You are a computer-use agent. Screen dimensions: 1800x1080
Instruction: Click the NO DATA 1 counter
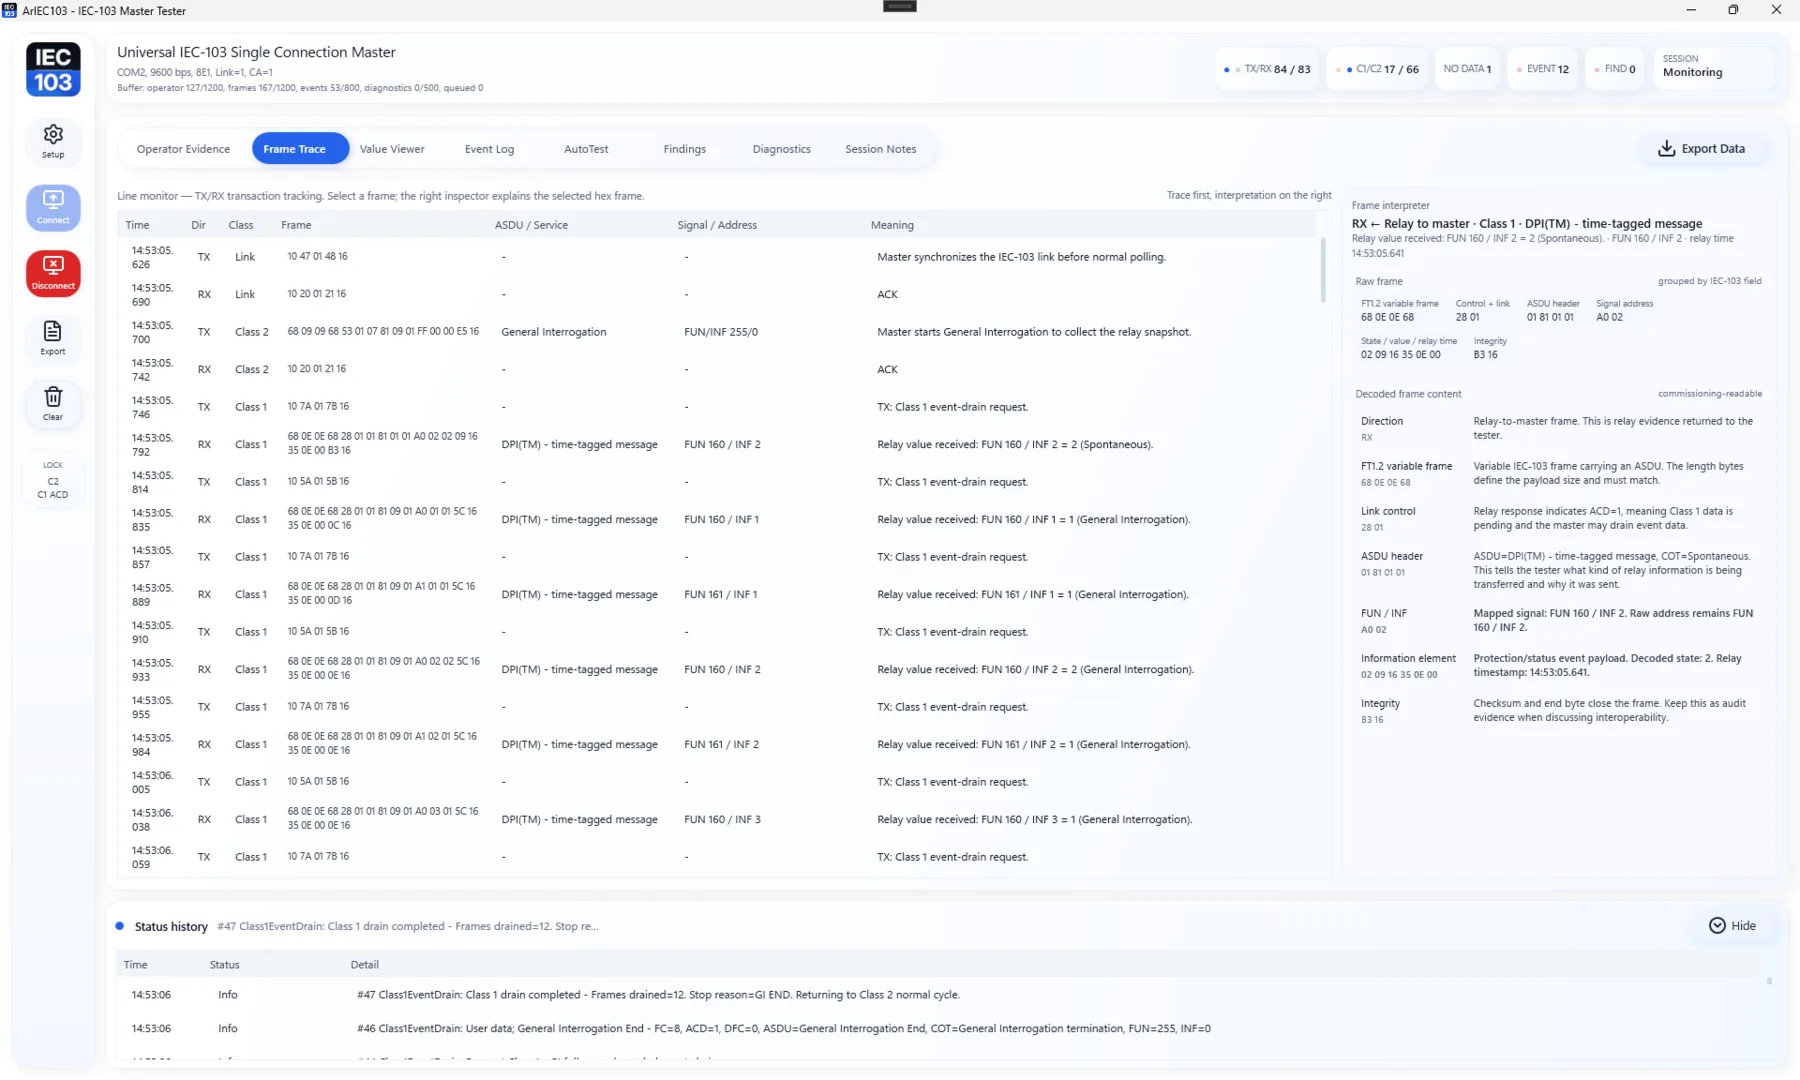coord(1467,69)
